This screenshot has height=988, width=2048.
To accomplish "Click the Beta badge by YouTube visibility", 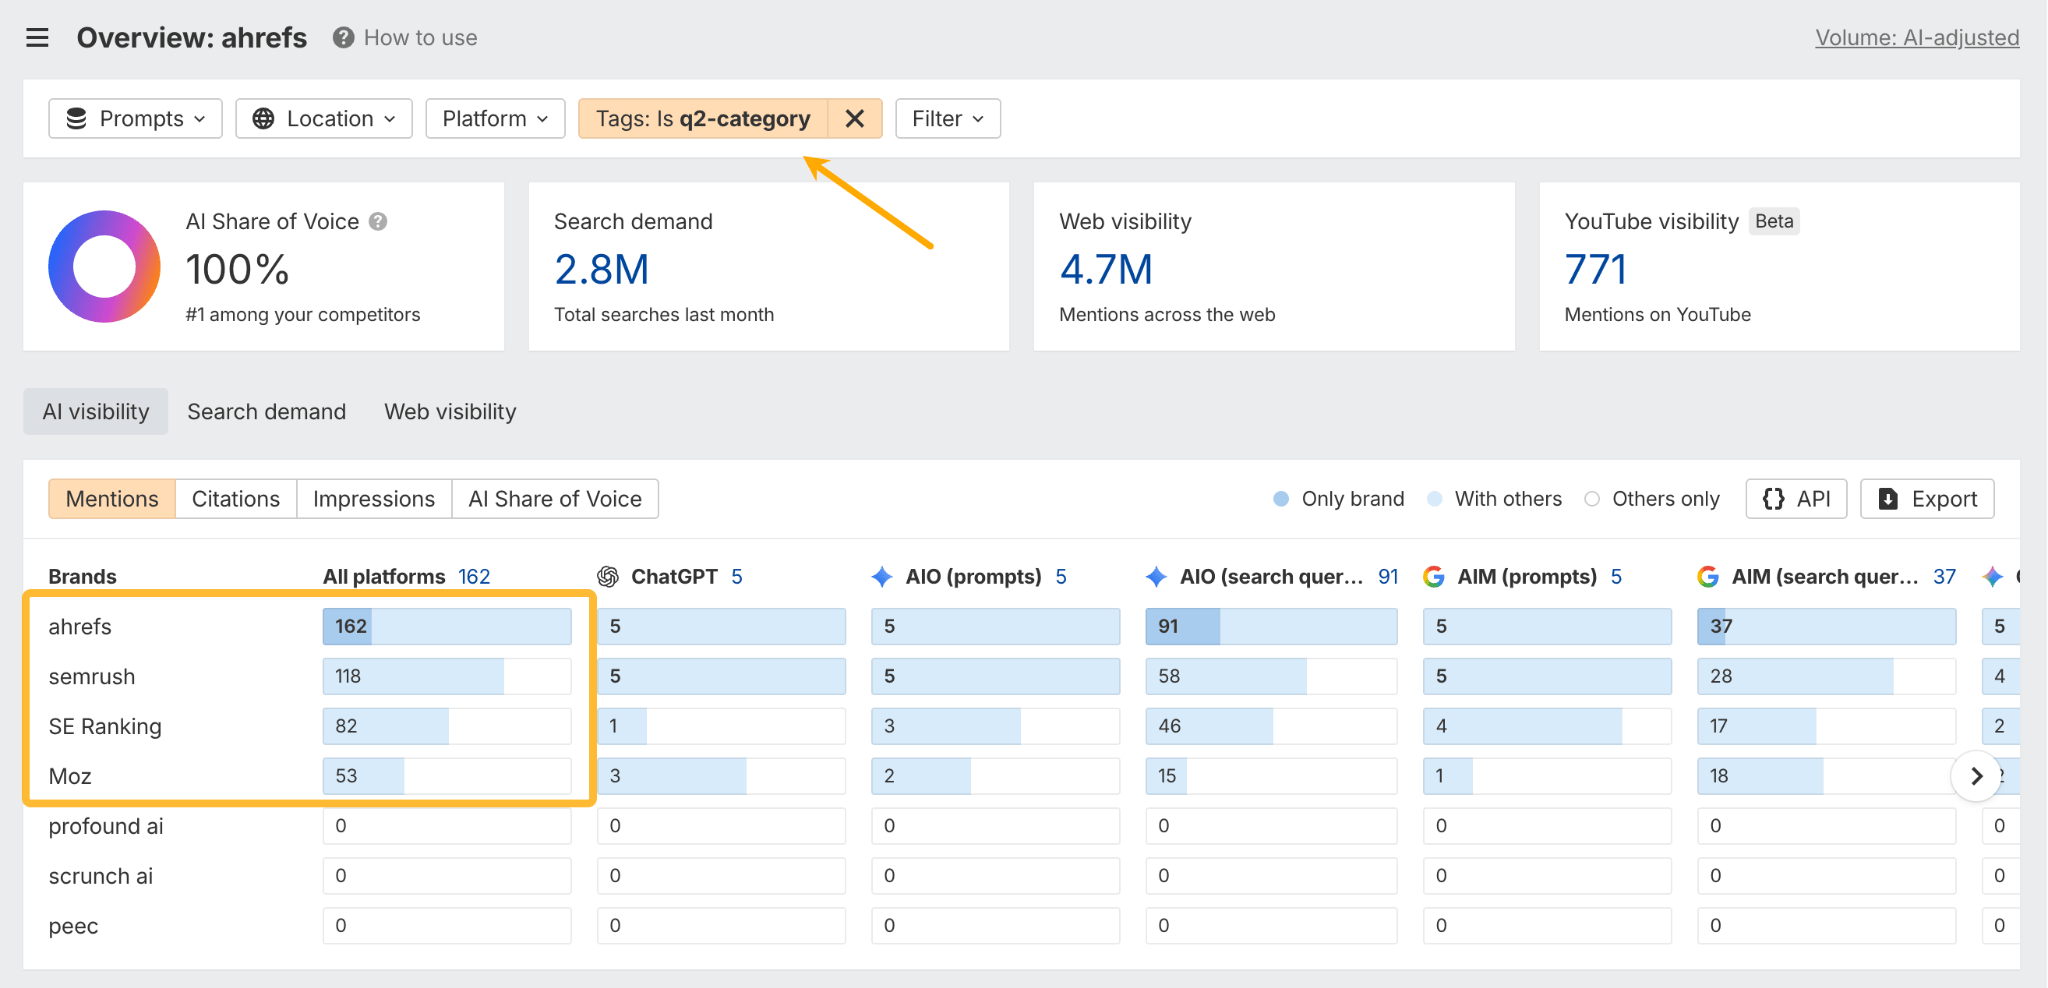I will coord(1774,221).
